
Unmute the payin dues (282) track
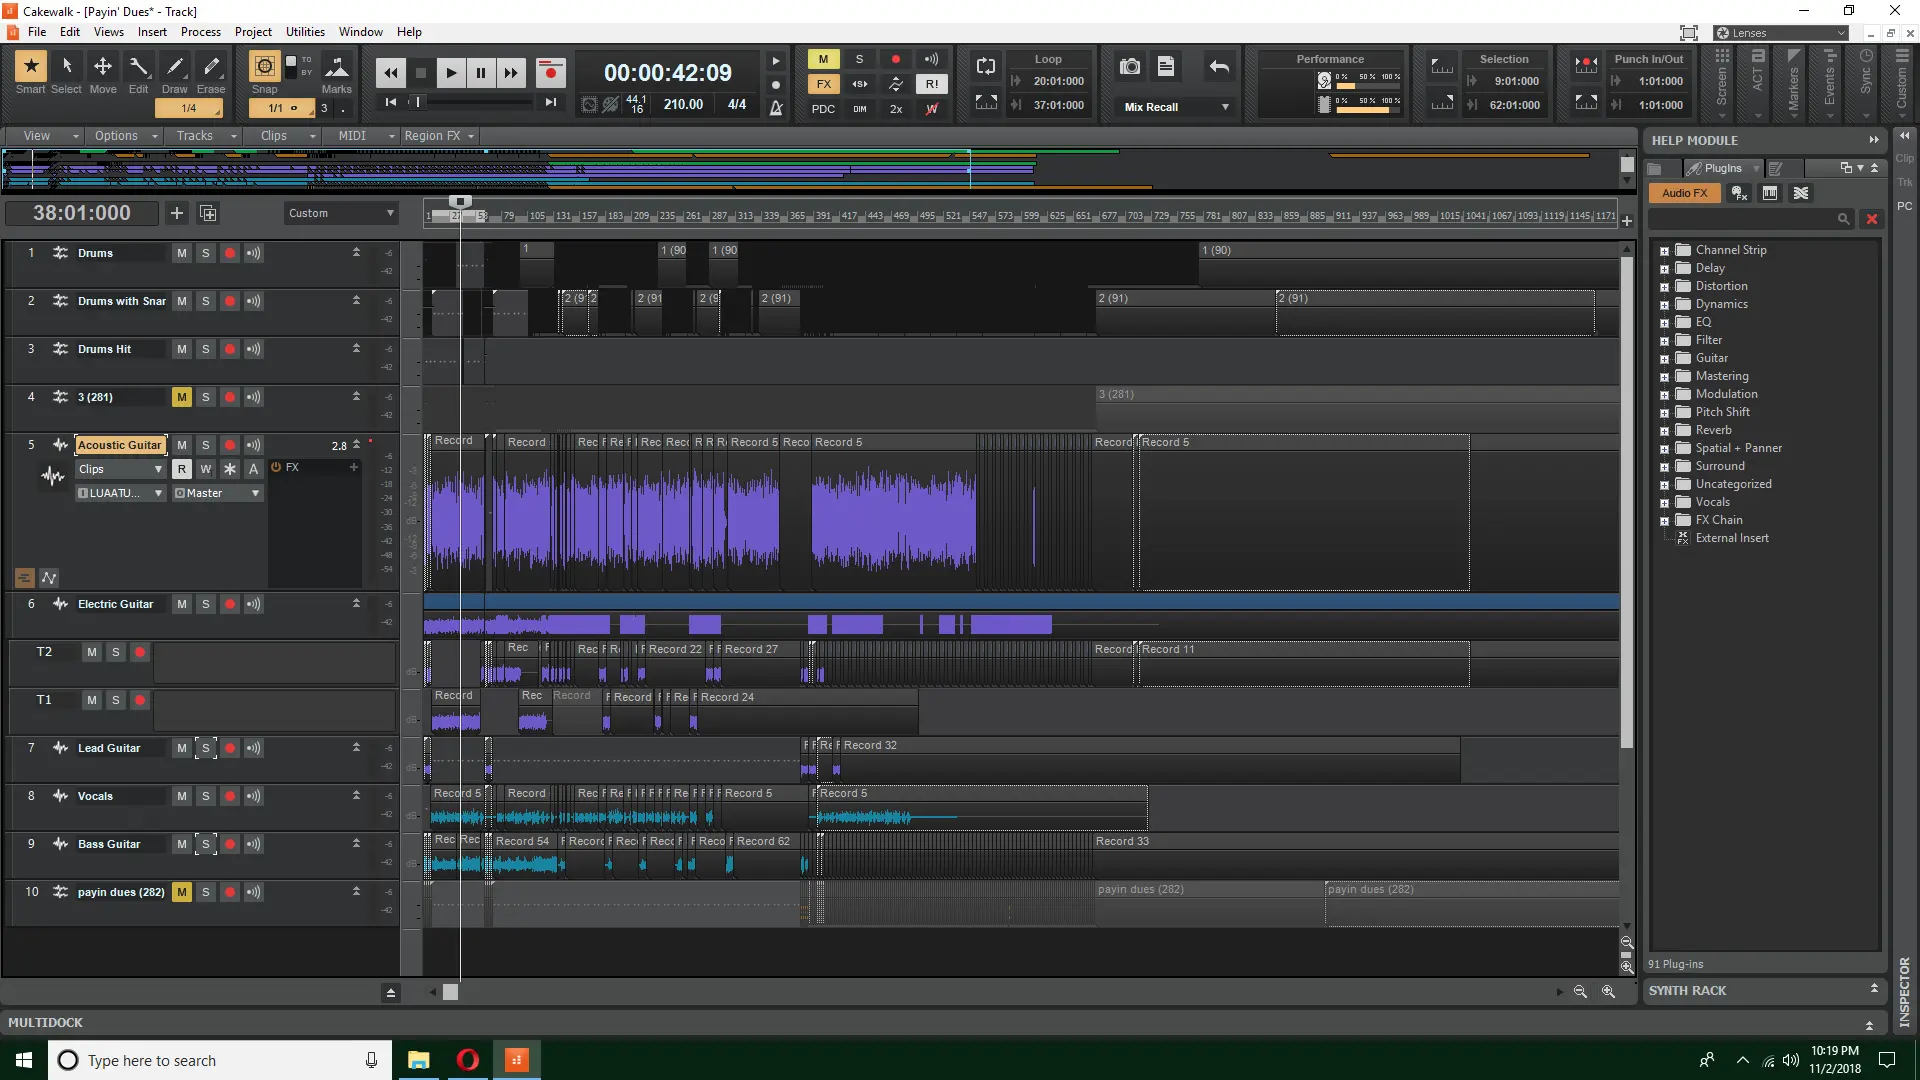coord(181,892)
